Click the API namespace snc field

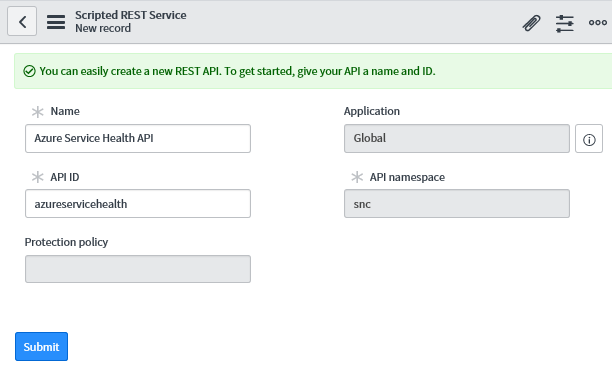[457, 204]
